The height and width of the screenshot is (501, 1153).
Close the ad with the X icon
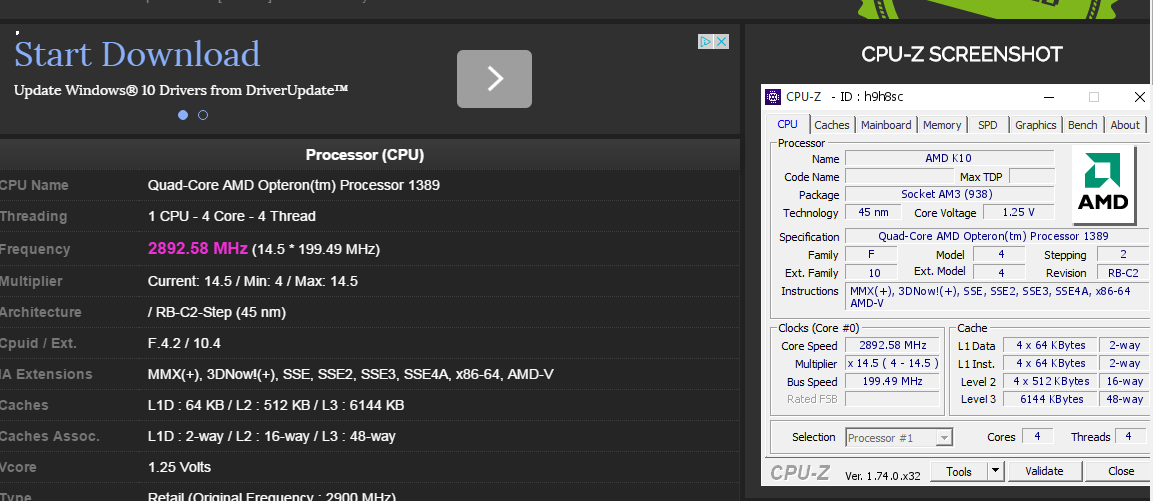721,42
